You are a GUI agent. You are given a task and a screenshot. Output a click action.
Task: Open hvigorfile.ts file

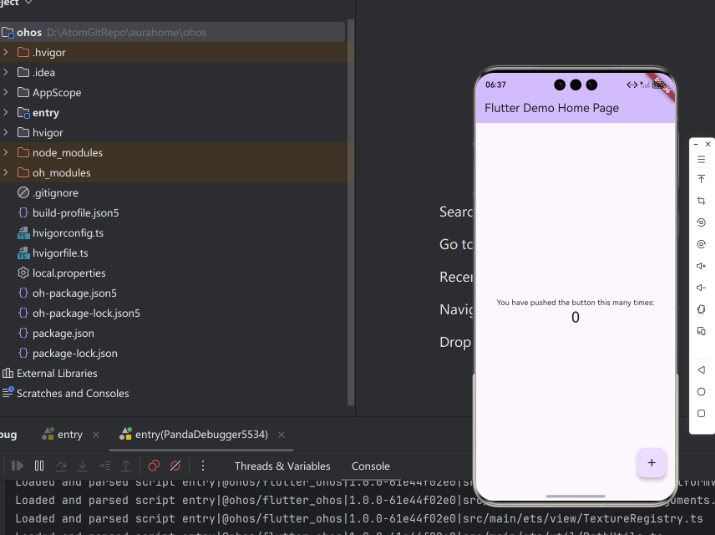point(60,253)
